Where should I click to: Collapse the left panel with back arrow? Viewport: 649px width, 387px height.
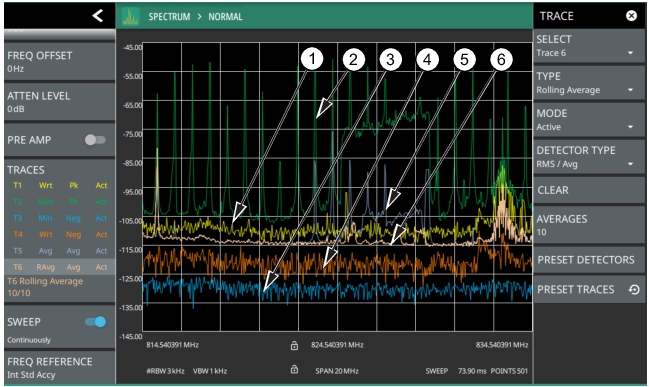click(x=98, y=16)
